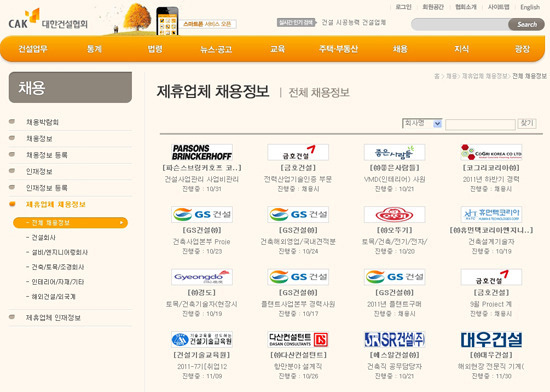
Task: Open 채용박람회 in the sidebar
Action: [x=42, y=122]
